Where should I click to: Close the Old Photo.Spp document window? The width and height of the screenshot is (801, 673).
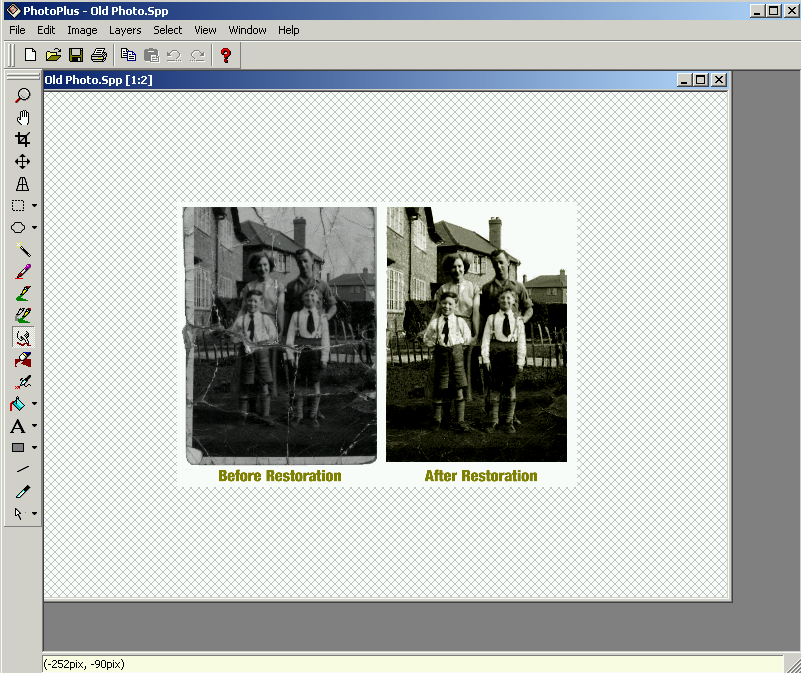[719, 80]
